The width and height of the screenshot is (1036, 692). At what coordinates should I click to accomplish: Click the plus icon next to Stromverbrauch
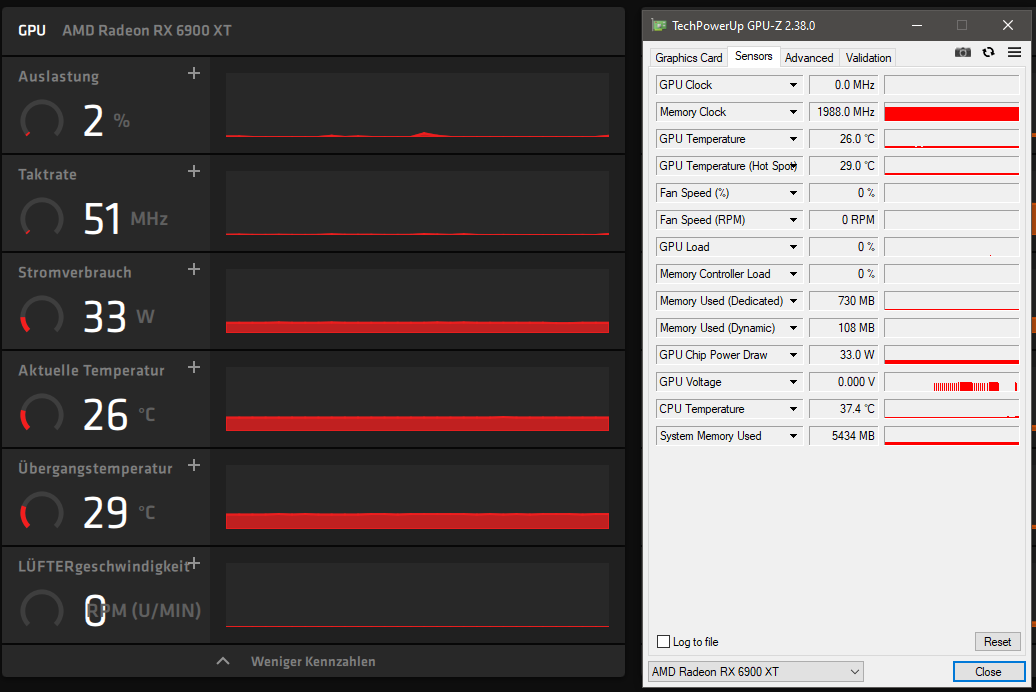point(194,269)
